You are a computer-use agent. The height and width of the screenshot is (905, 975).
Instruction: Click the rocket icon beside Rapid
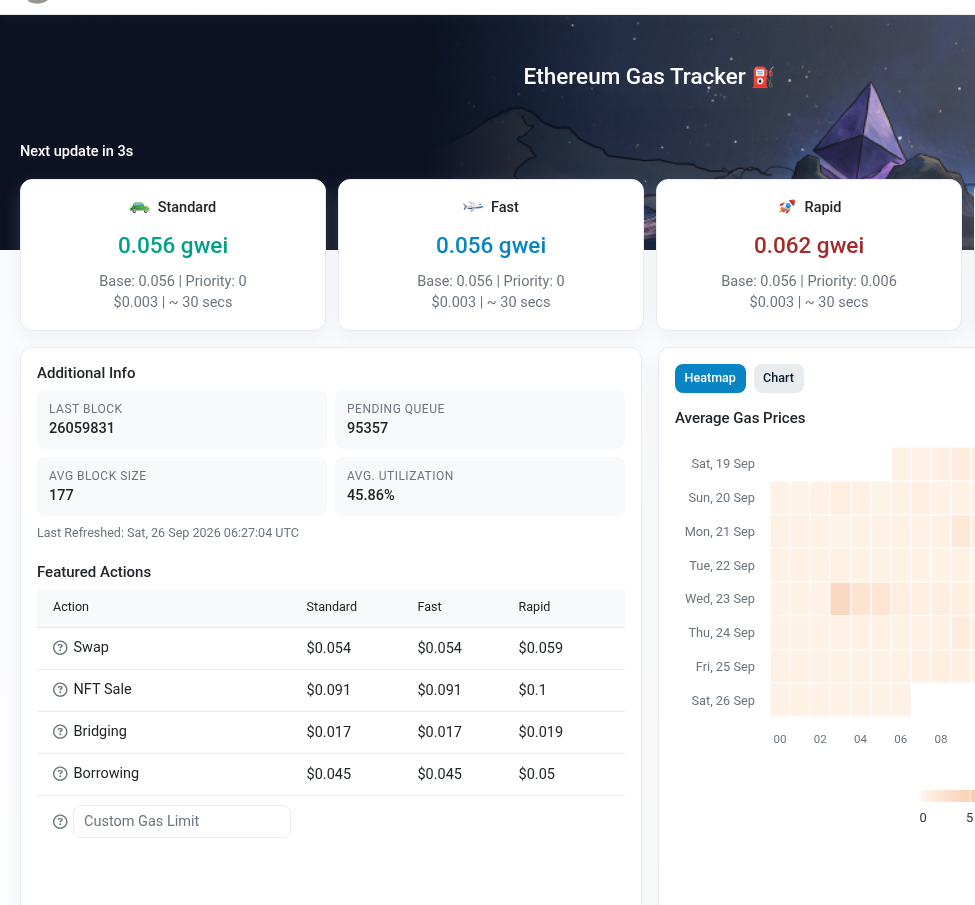click(787, 207)
